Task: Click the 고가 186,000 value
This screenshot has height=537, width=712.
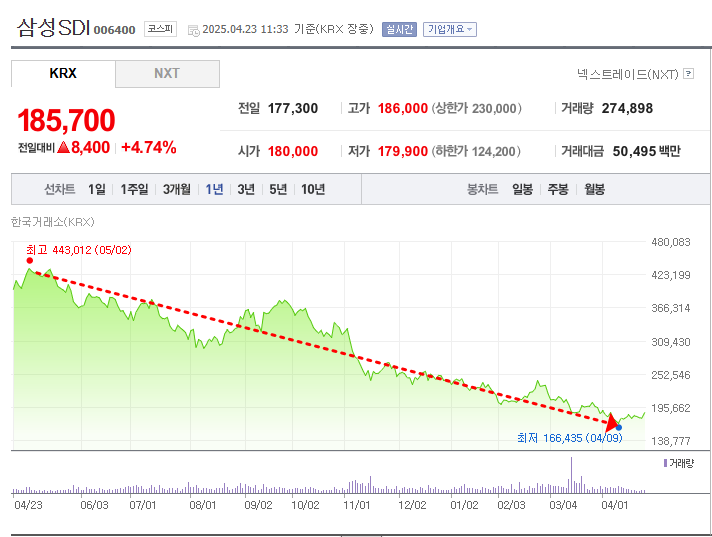Action: (x=403, y=108)
